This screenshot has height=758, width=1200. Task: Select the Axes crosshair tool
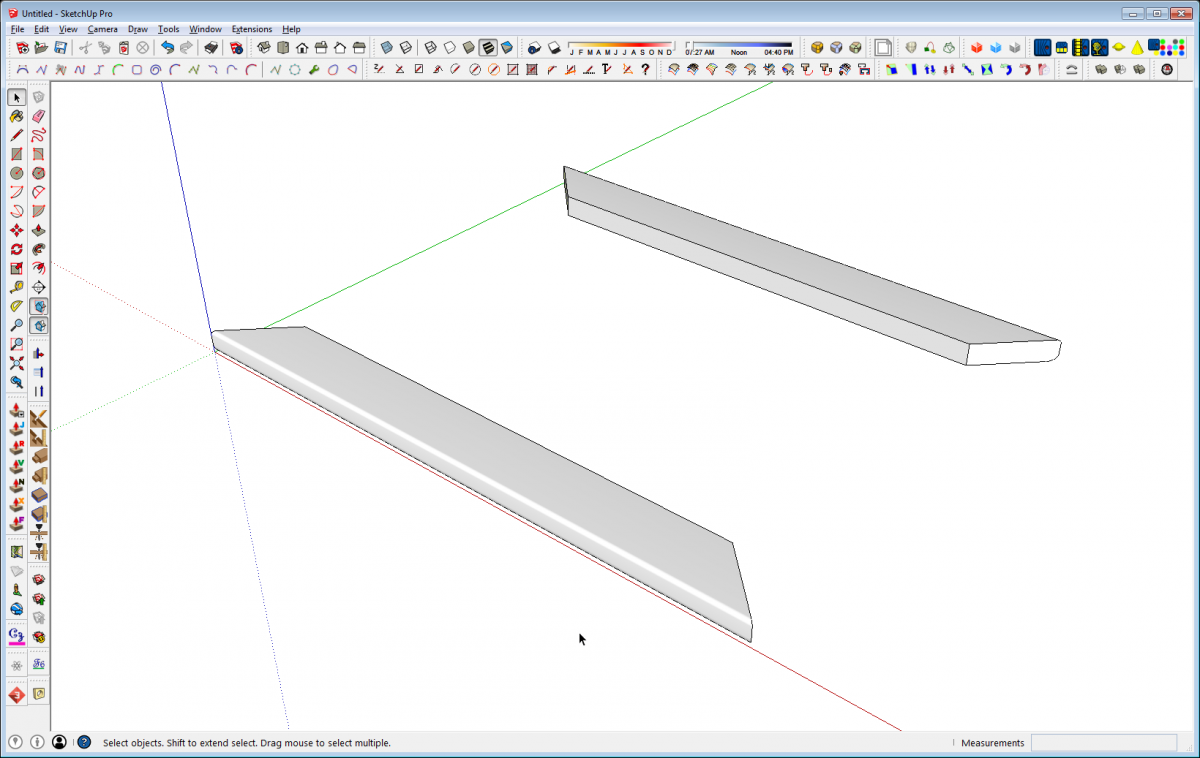pos(39,287)
